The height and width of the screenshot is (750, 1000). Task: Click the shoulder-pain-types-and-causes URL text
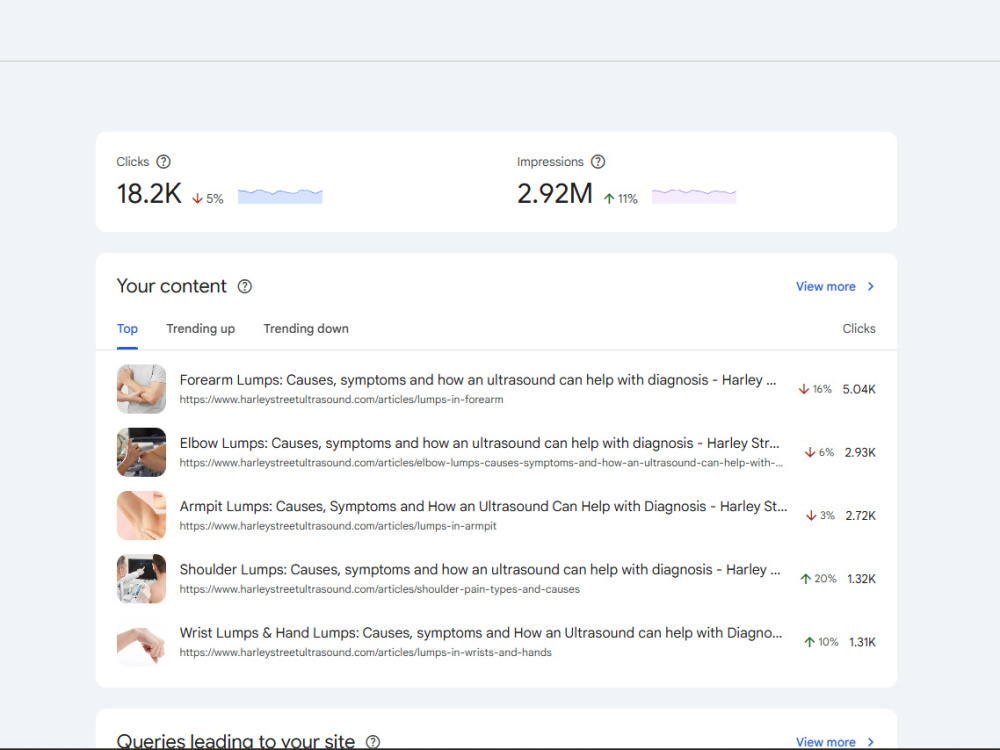point(379,589)
